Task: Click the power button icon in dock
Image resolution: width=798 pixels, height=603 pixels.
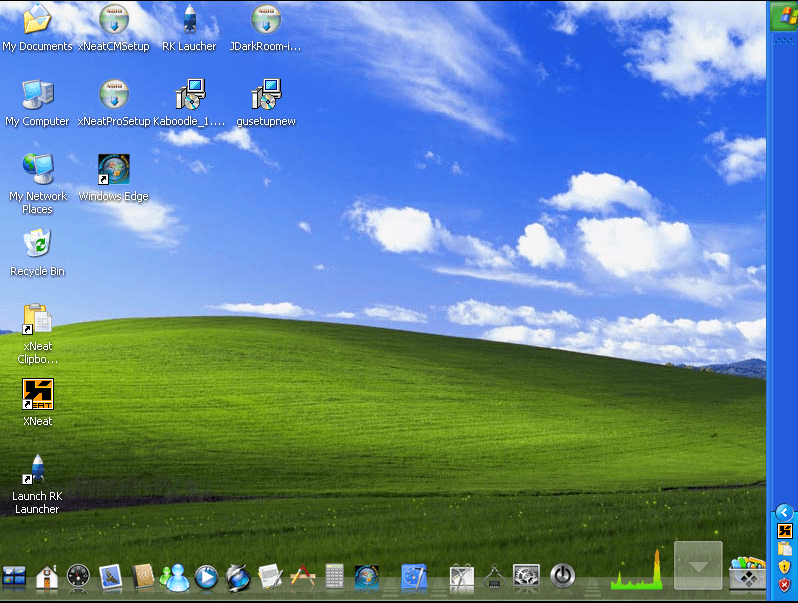Action: click(x=562, y=576)
